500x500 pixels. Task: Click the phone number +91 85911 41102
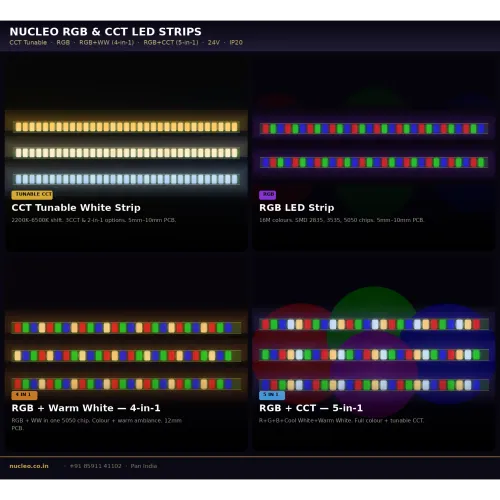click(x=96, y=466)
